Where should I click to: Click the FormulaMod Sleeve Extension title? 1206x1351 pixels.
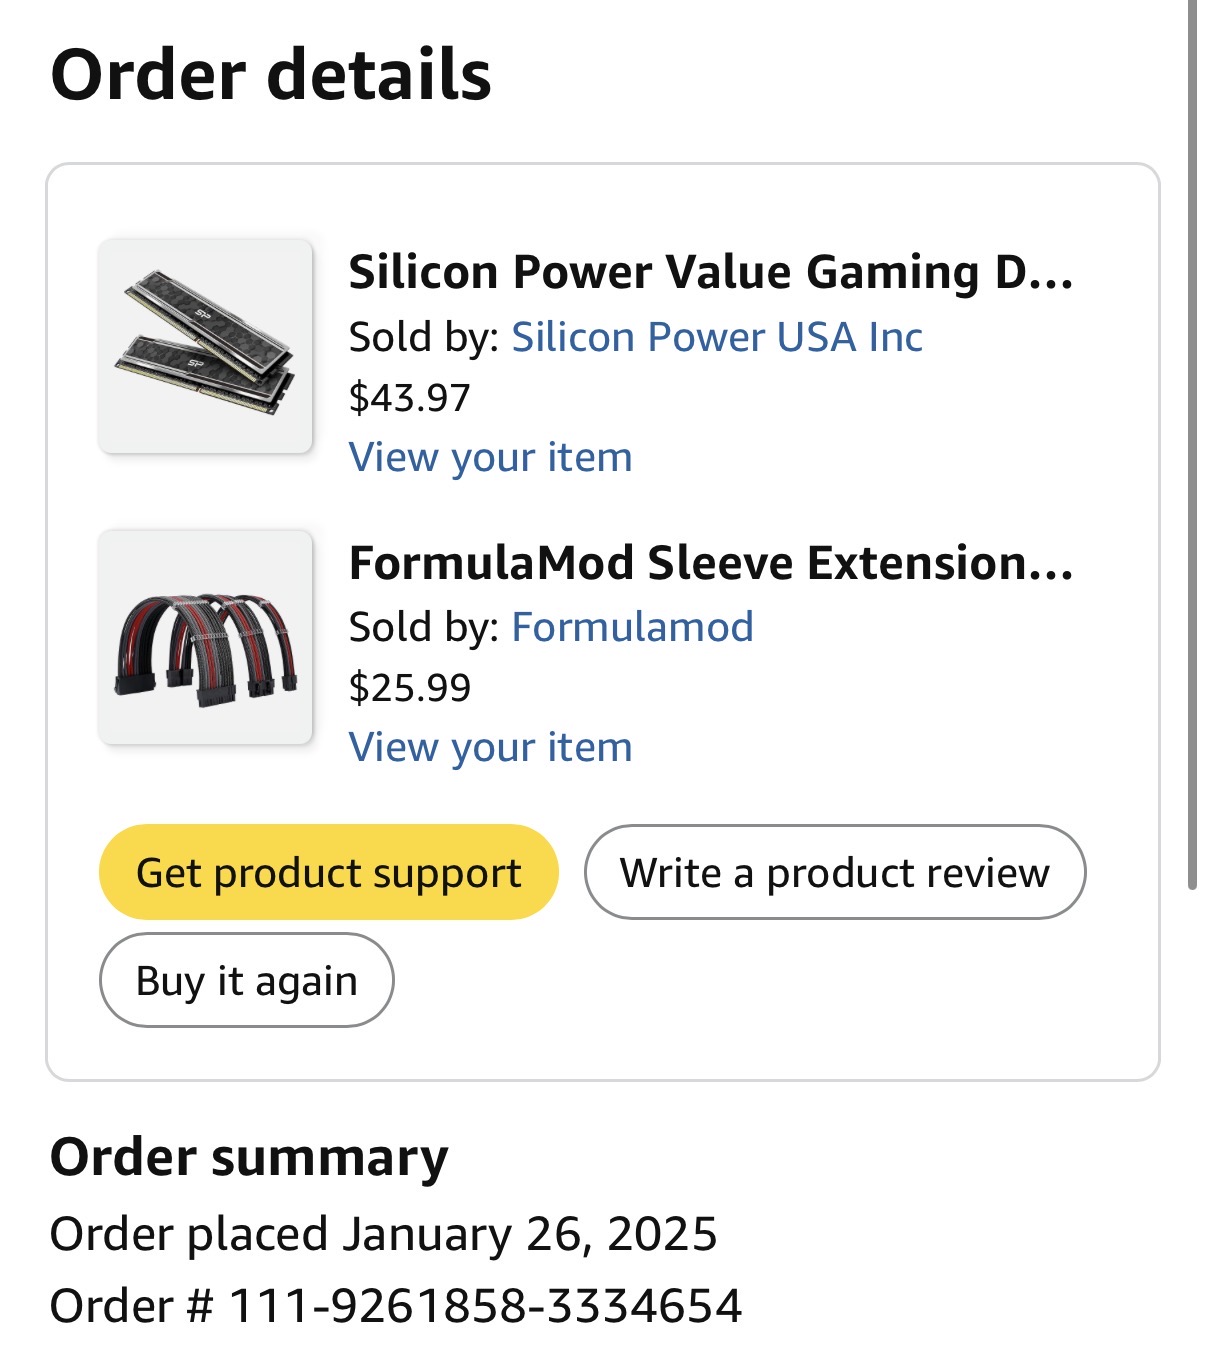pos(710,563)
